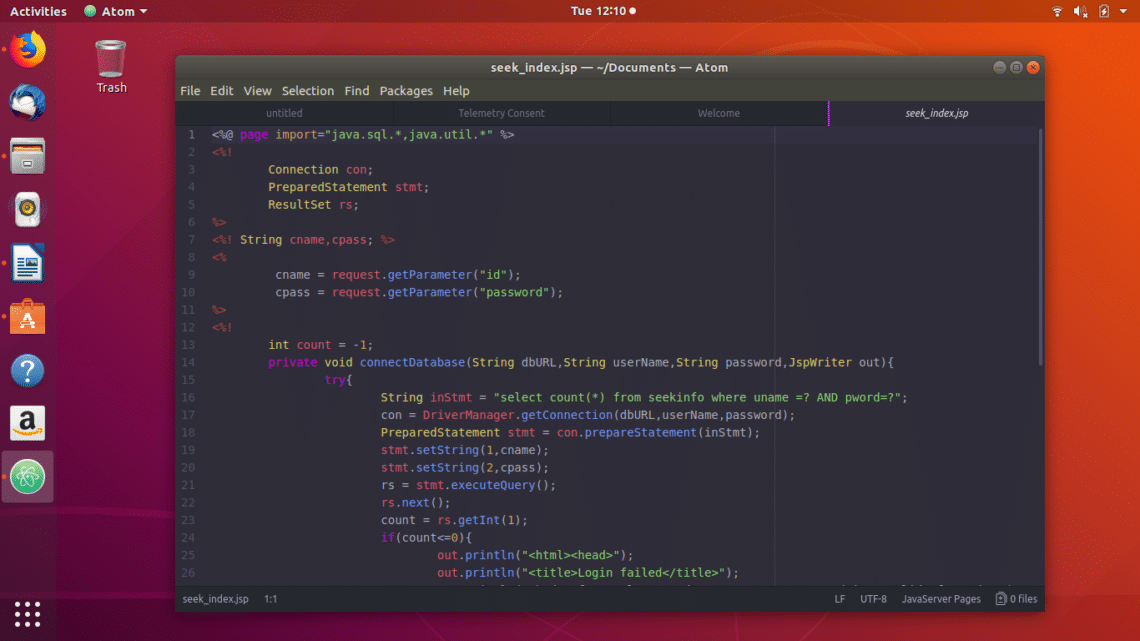Click the Amazon dock icon
1140x641 pixels.
click(28, 423)
